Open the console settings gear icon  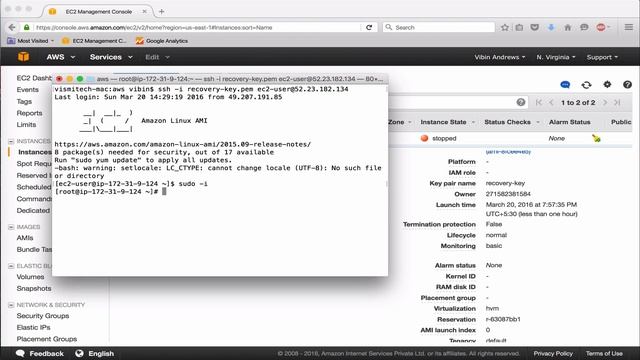pos(607,84)
